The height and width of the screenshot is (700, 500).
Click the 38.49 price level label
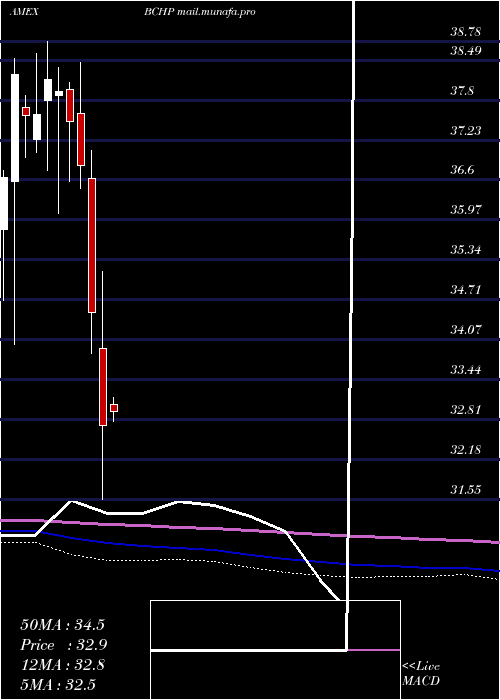click(465, 51)
